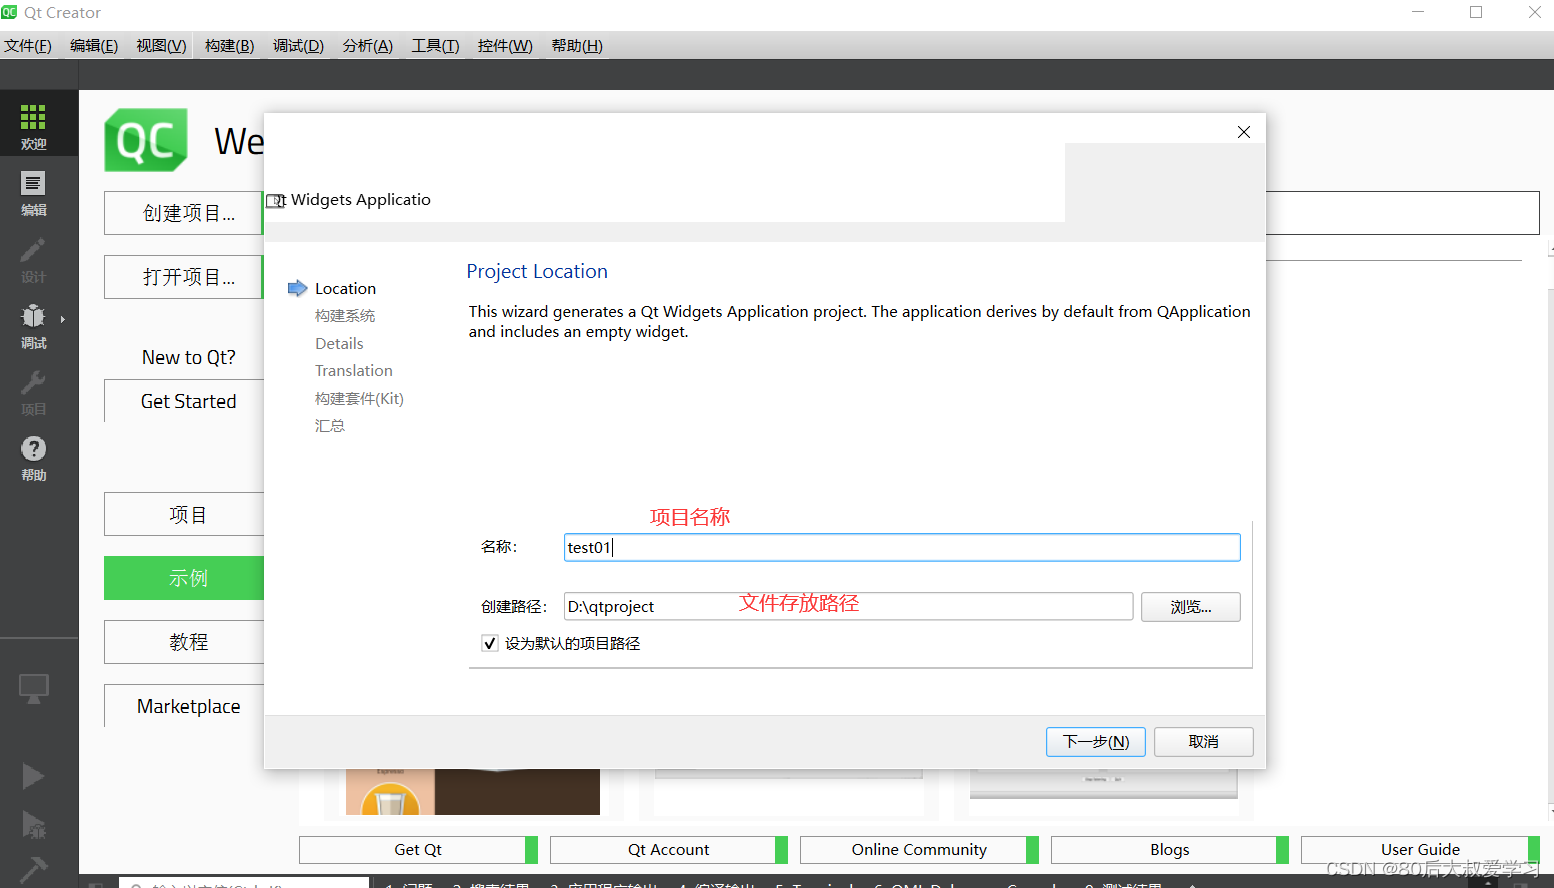Click the 创建路径 path input field
Screen dimensions: 1554x888
[x=848, y=607]
